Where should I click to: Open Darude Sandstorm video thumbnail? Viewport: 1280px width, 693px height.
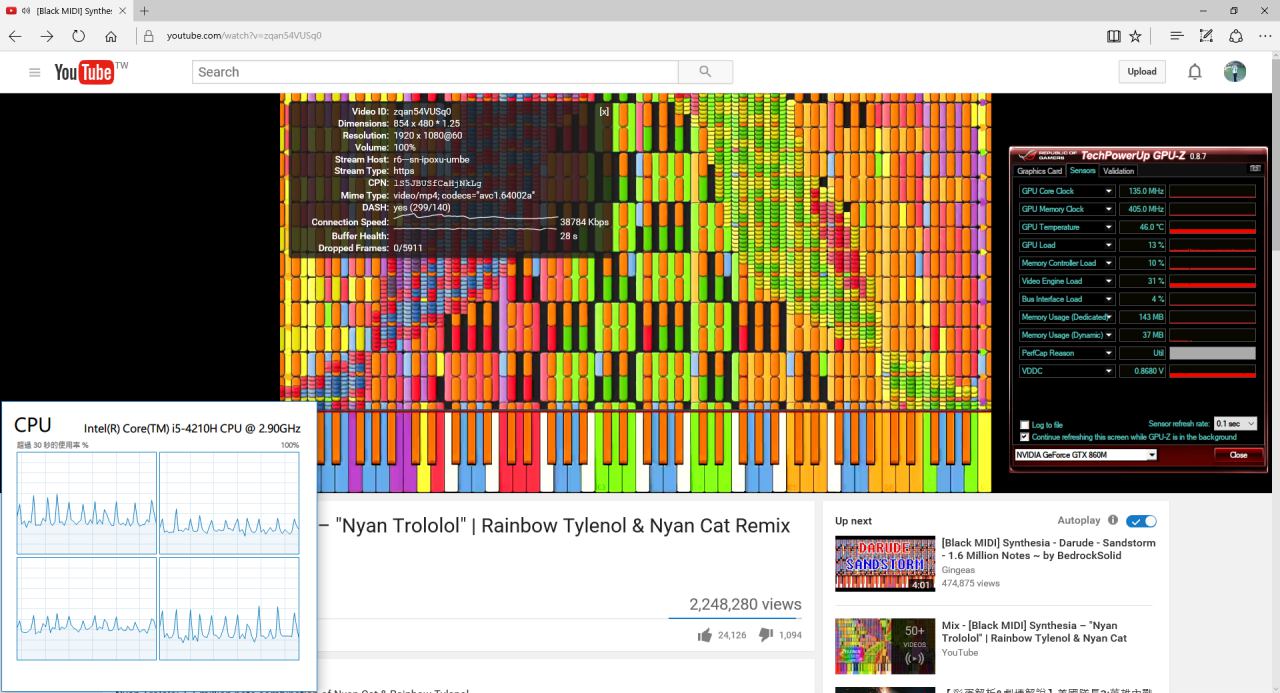(x=885, y=564)
